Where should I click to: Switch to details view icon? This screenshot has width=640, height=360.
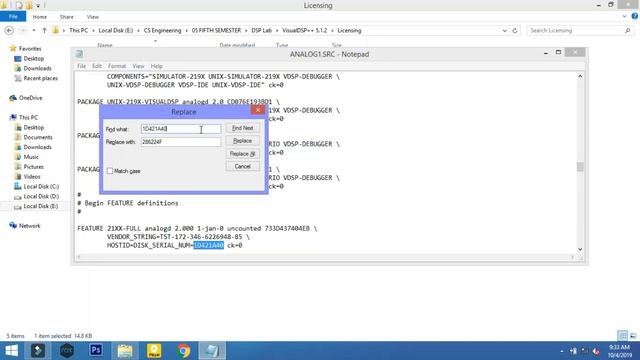coord(622,336)
